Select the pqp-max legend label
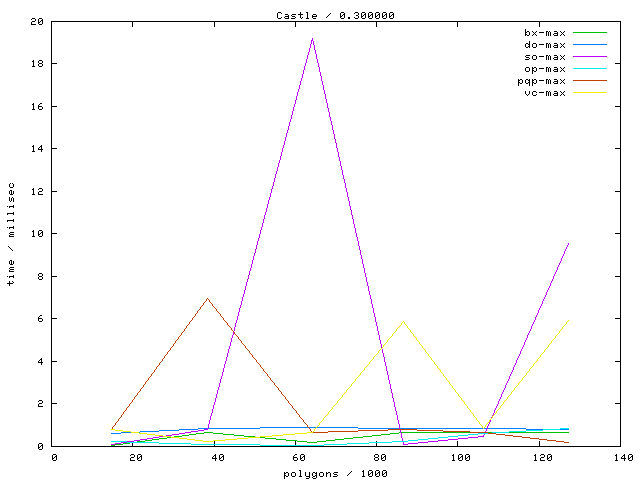 [541, 81]
